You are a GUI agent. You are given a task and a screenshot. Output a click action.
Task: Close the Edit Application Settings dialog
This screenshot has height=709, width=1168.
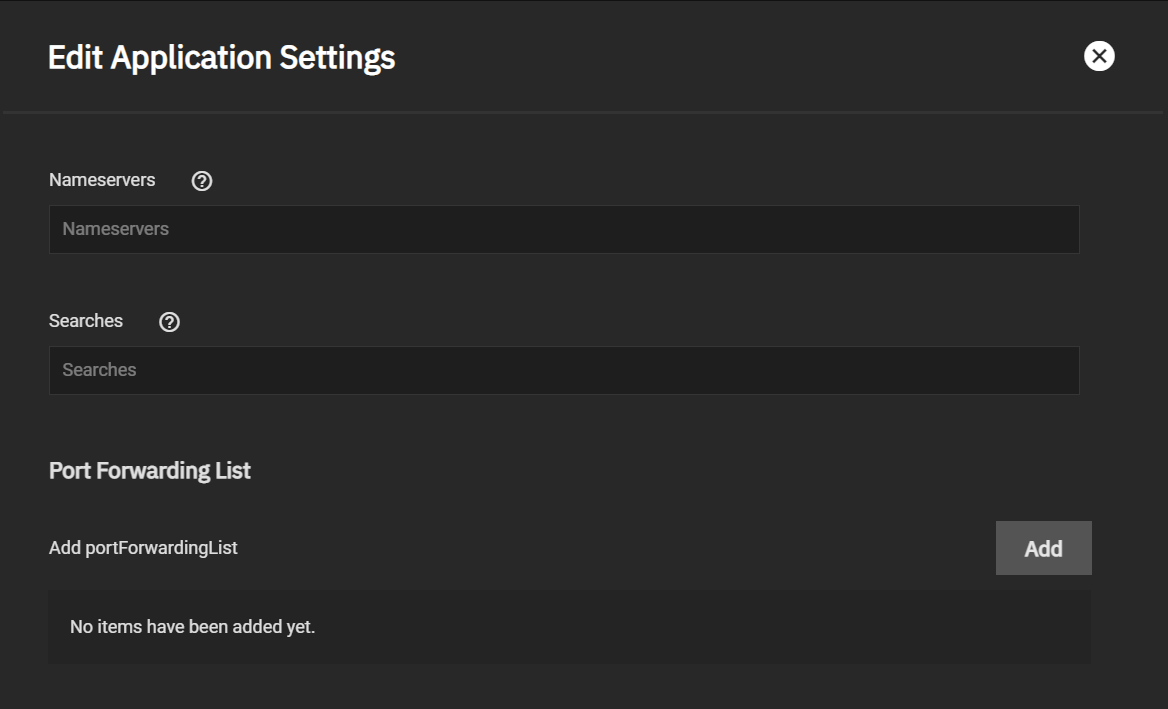click(1099, 56)
